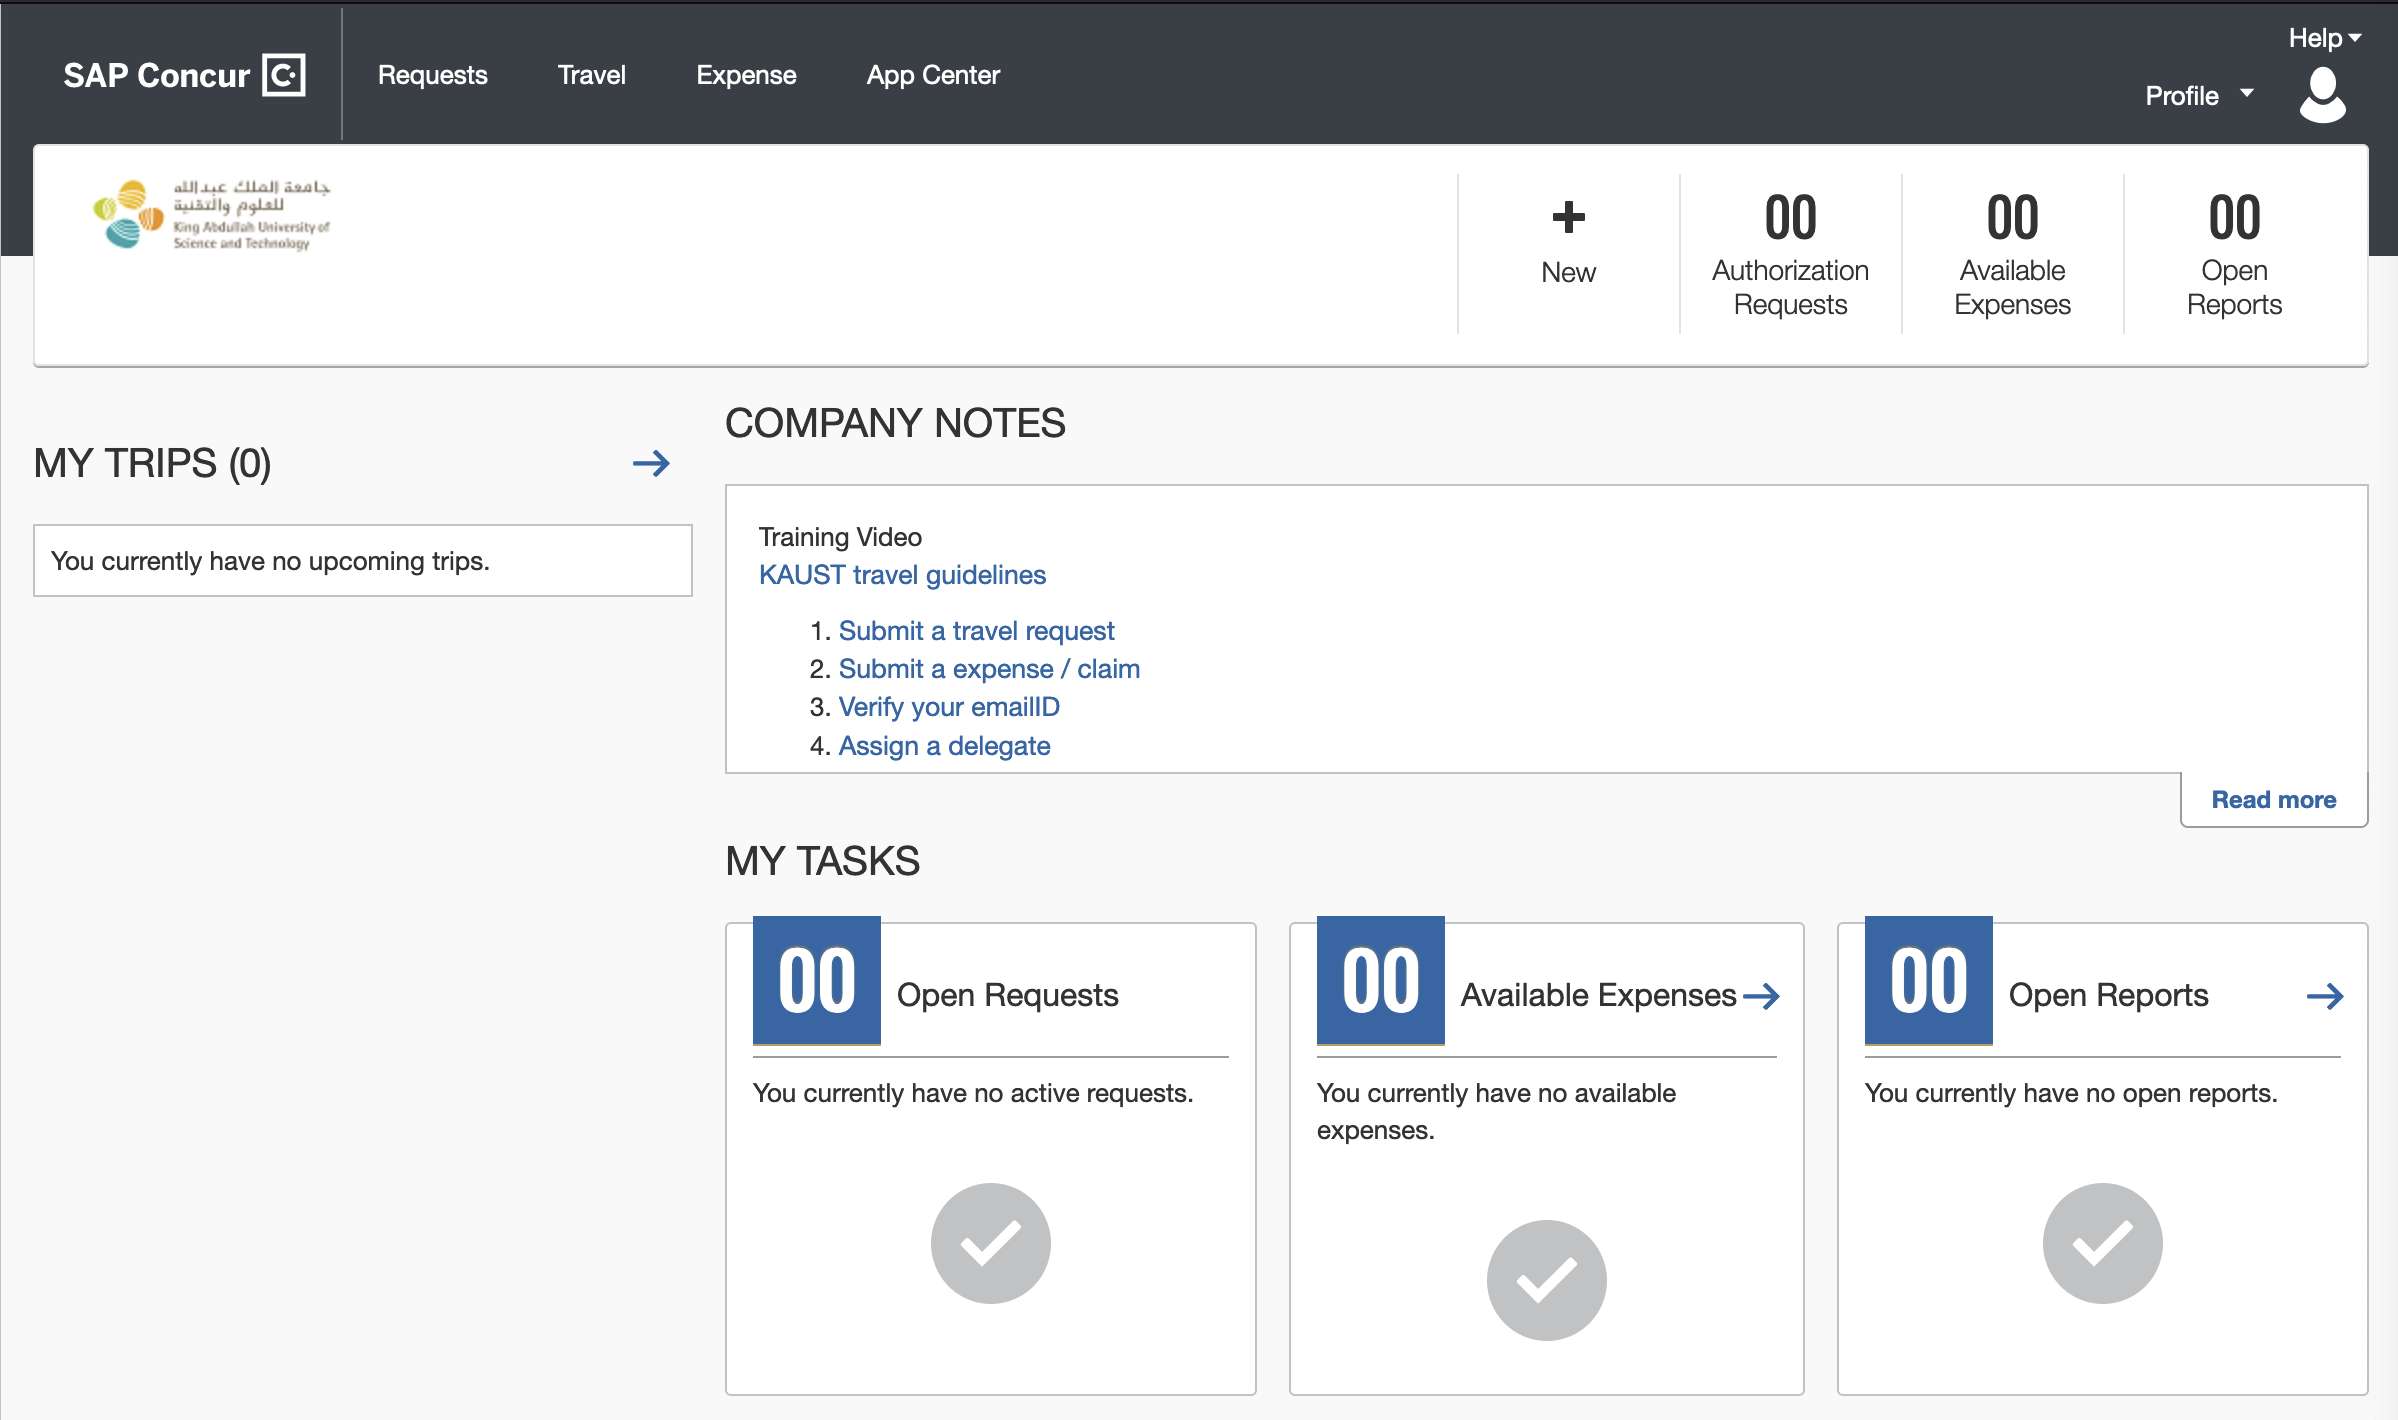Select the Requests menu tab
Screen dimensions: 2398x1420
pyautogui.click(x=433, y=74)
